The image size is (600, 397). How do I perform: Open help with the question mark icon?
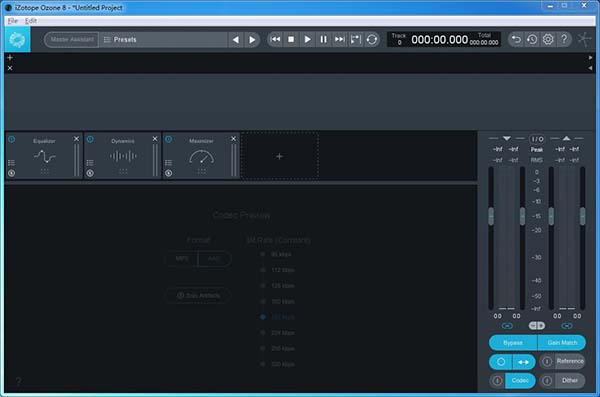[x=564, y=39]
